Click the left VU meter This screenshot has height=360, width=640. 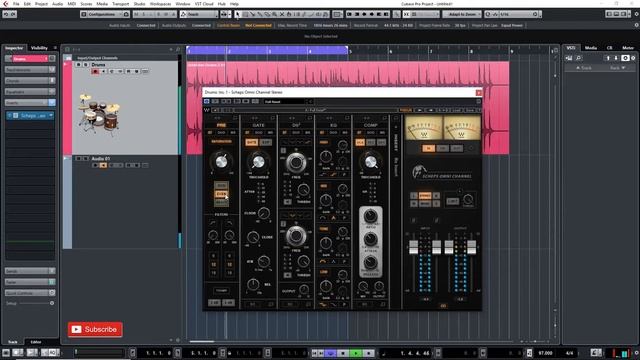coord(424,128)
